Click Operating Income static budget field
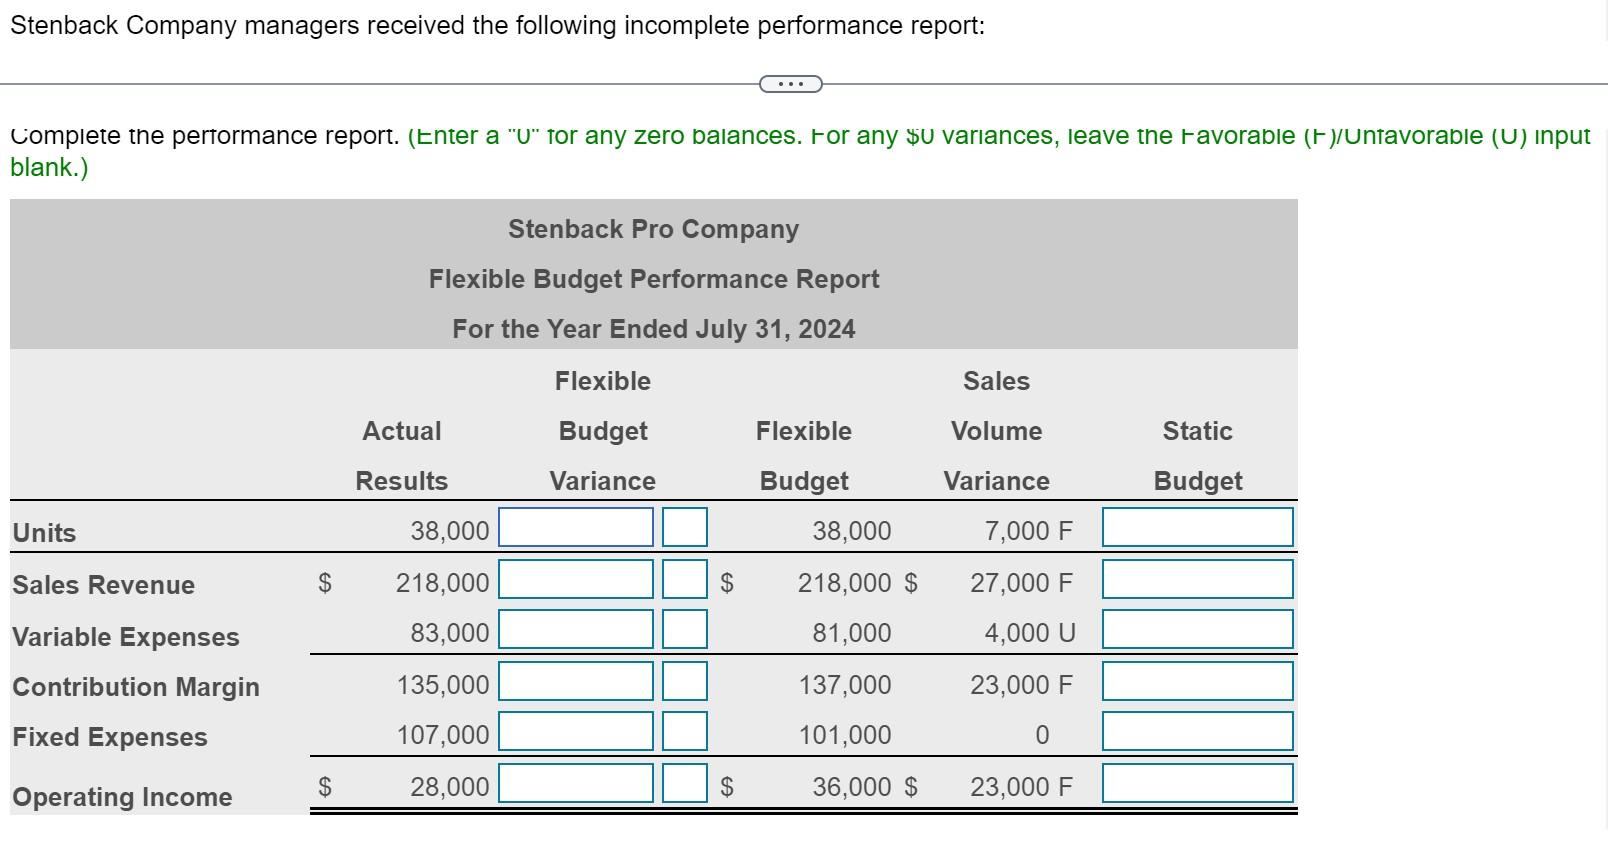Image resolution: width=1608 pixels, height=850 pixels. pyautogui.click(x=1198, y=783)
